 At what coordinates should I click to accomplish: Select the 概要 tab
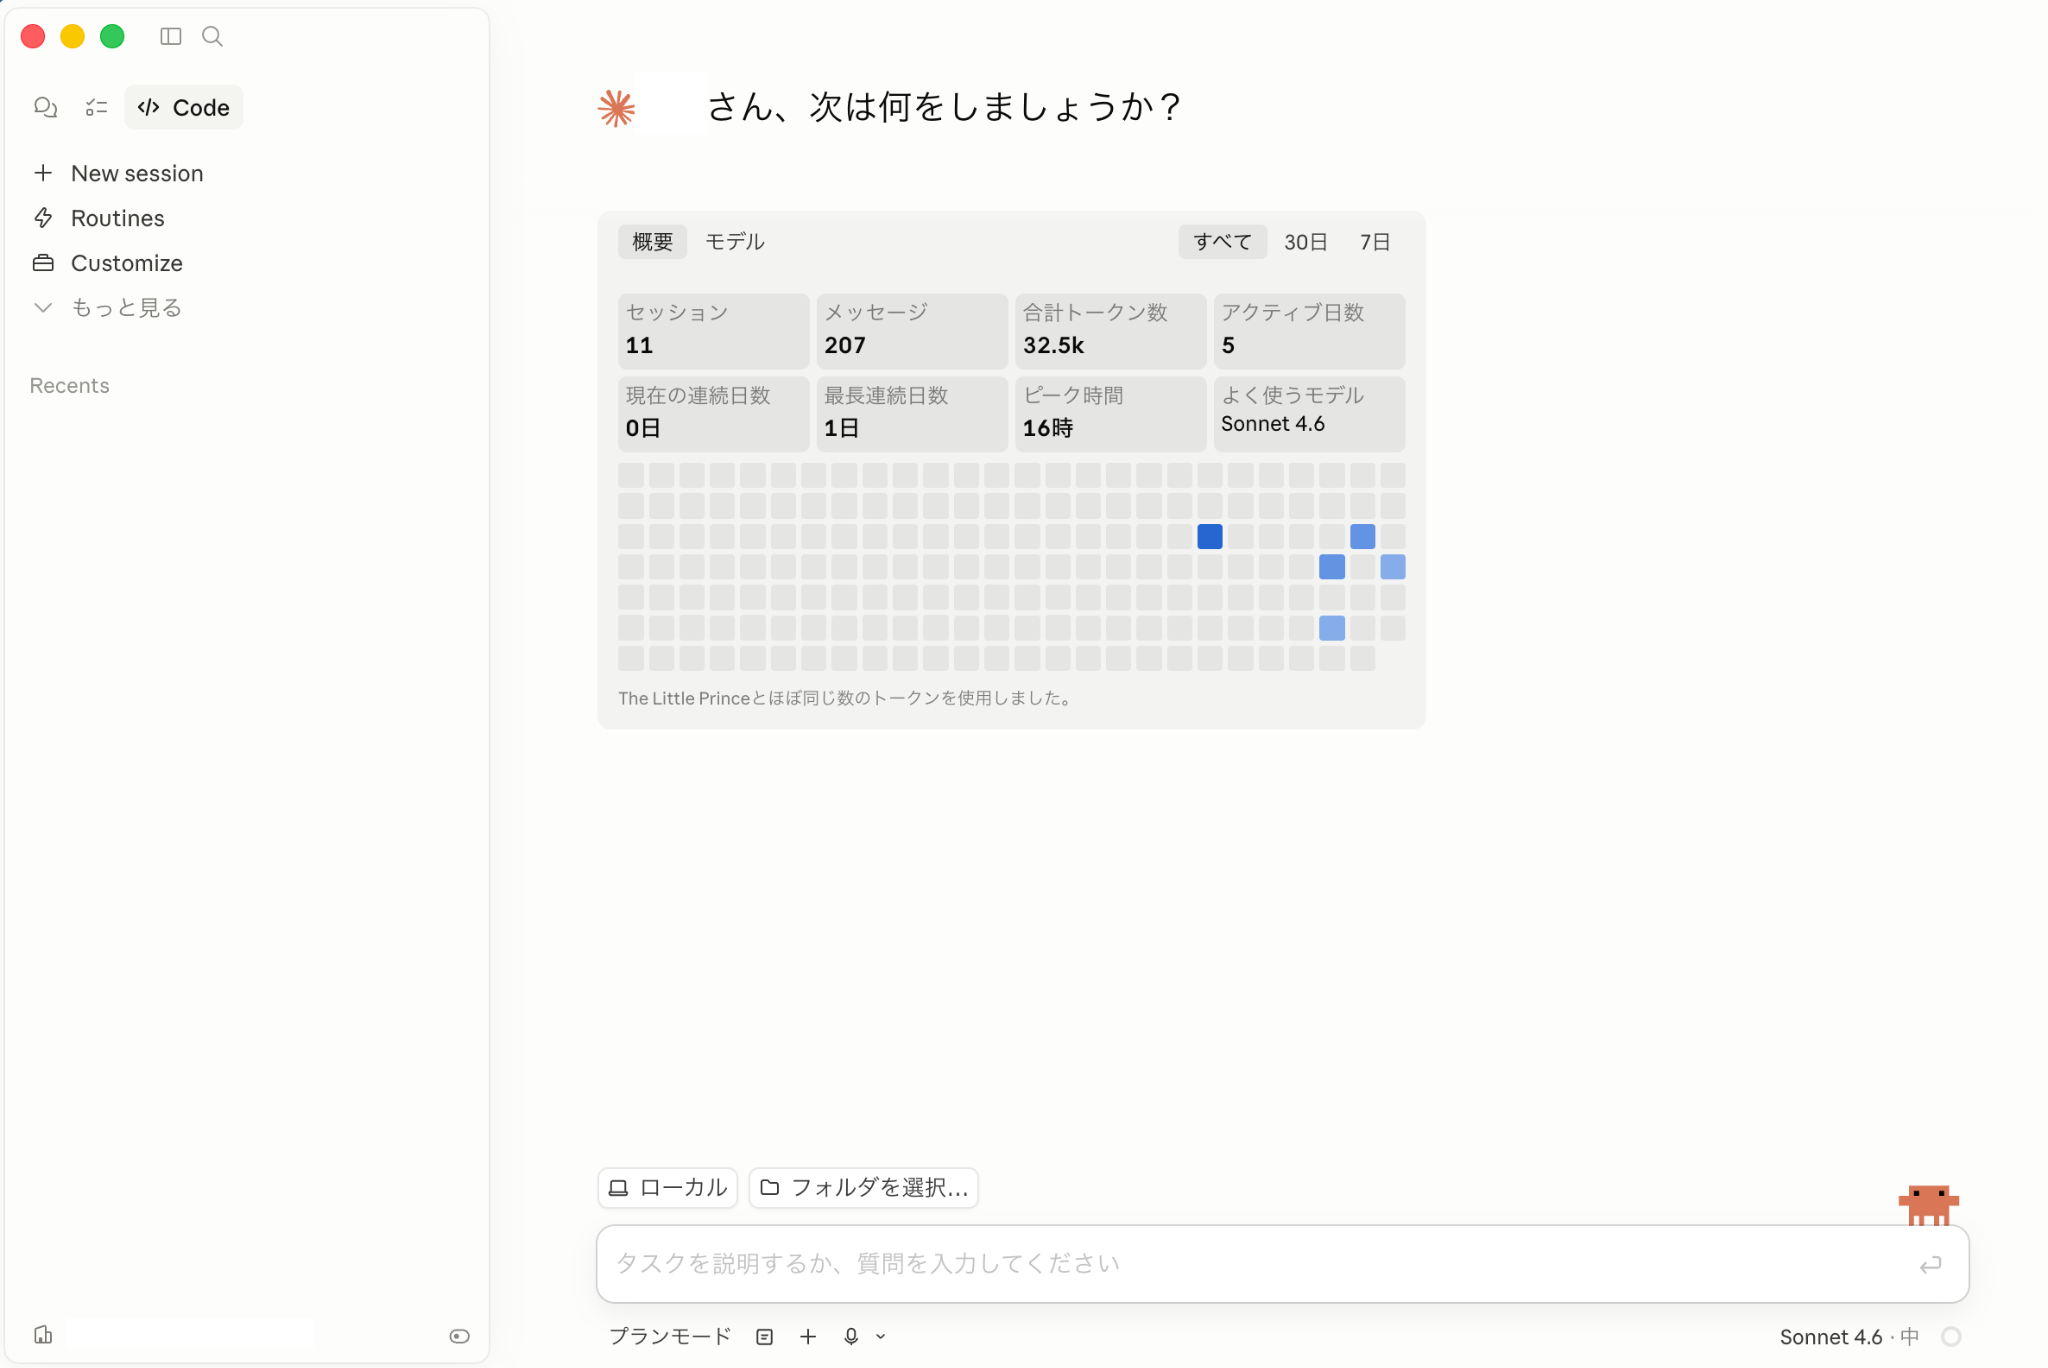coord(652,241)
